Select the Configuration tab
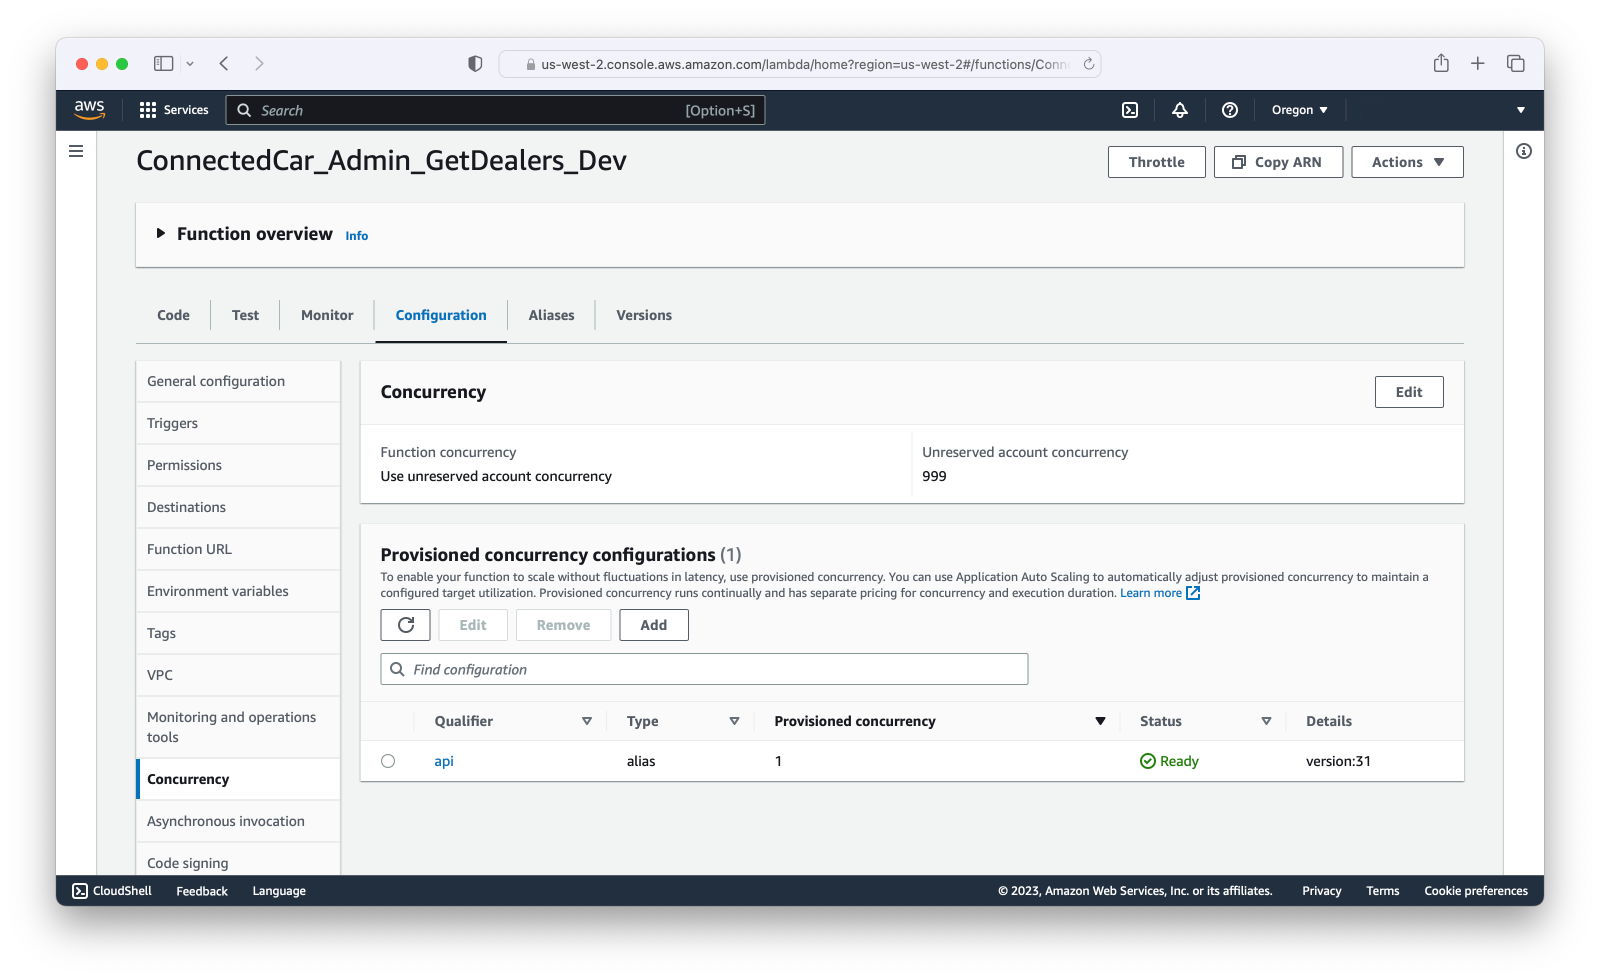 pyautogui.click(x=441, y=315)
